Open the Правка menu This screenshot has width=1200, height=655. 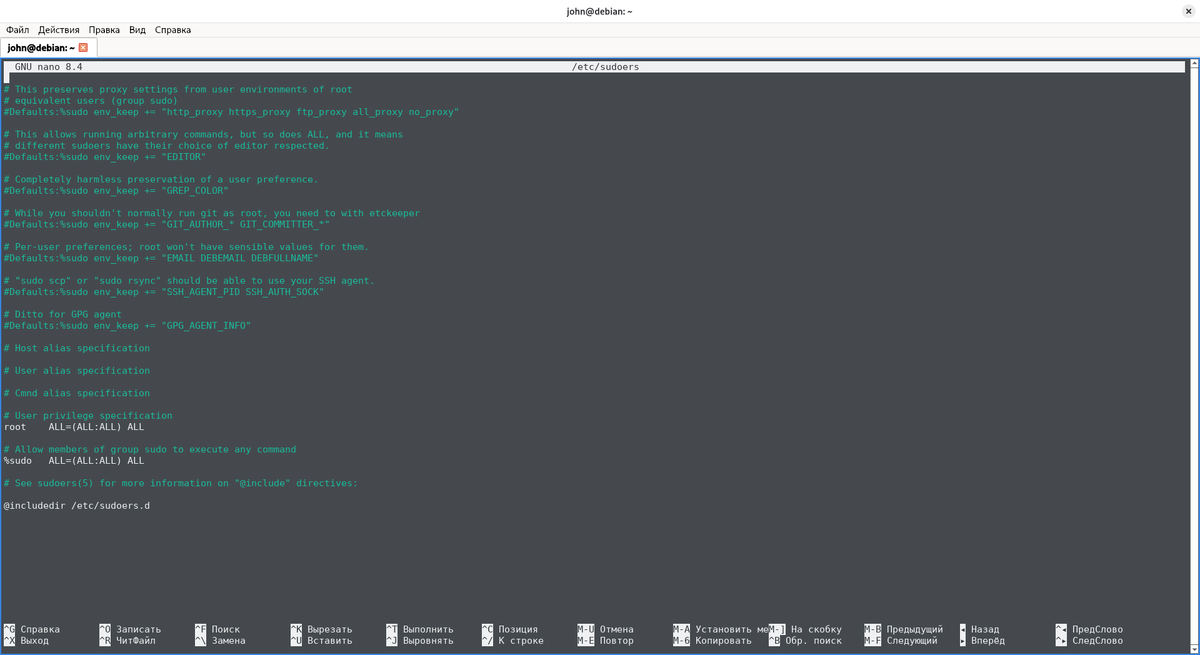point(104,30)
